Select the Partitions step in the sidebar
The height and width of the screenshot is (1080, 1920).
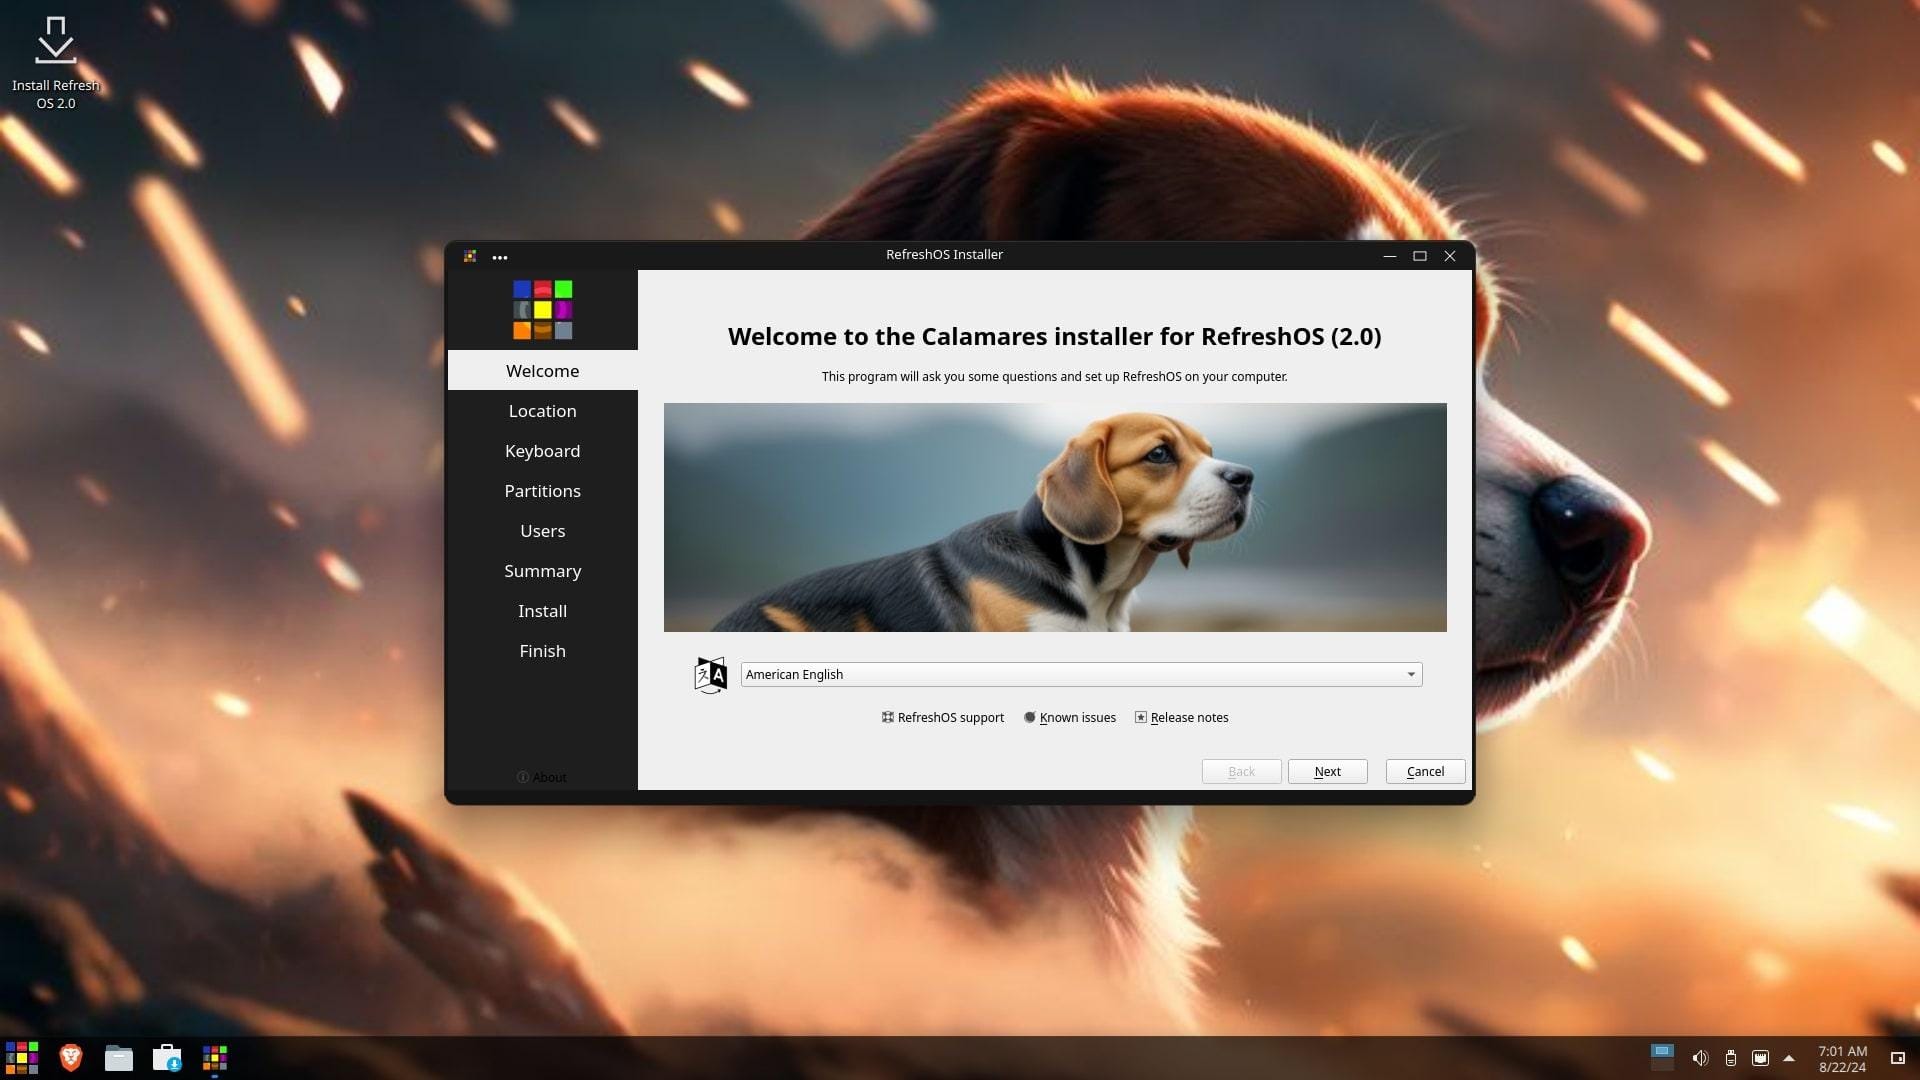(542, 491)
